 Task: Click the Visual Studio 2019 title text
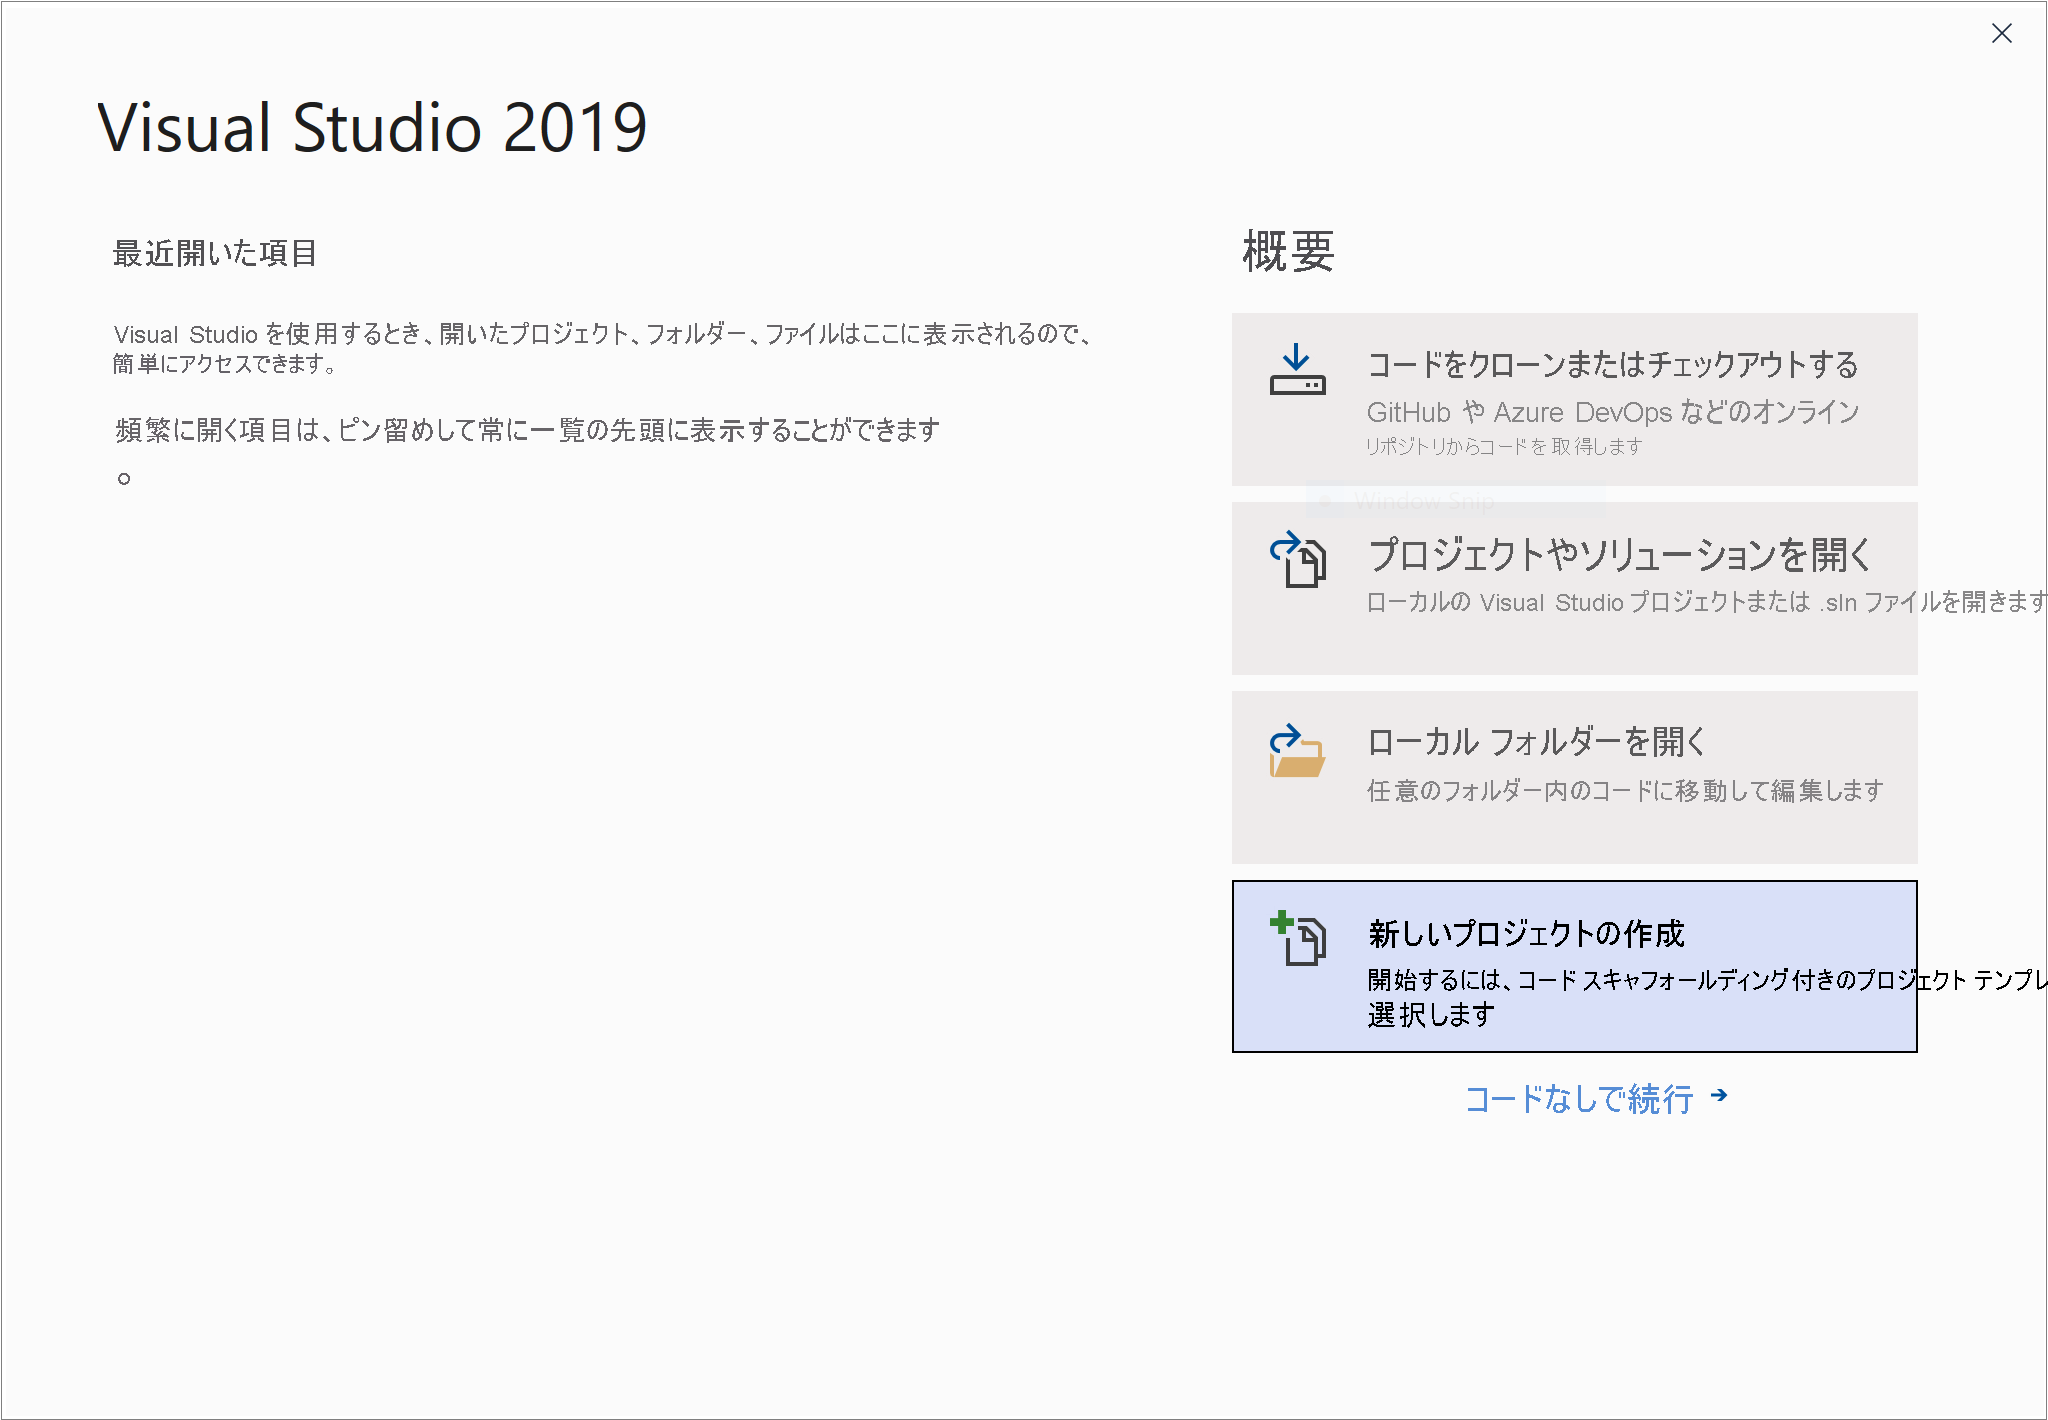(x=372, y=127)
